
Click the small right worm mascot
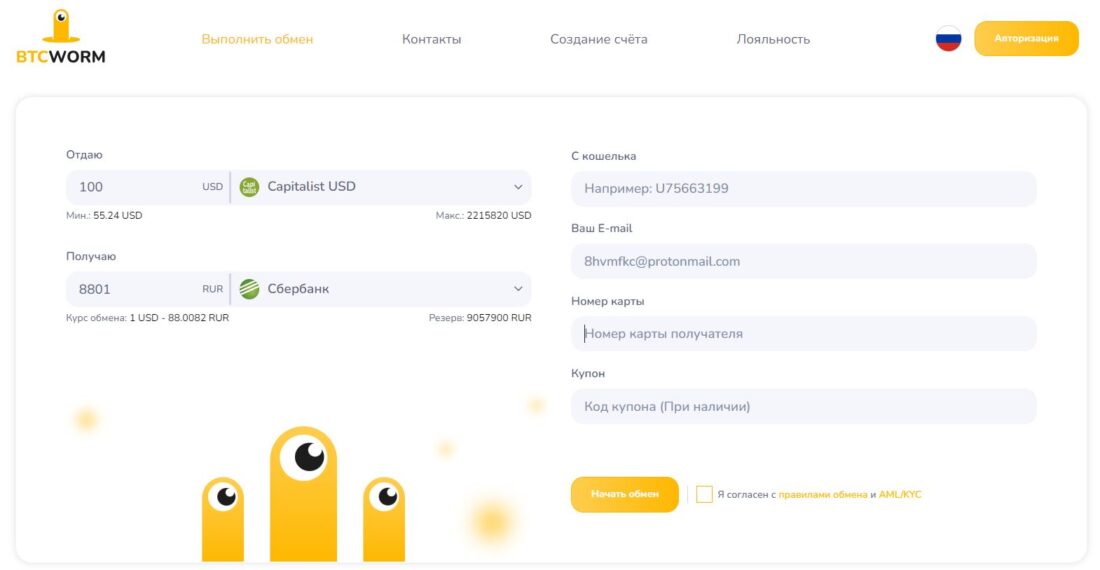click(384, 516)
